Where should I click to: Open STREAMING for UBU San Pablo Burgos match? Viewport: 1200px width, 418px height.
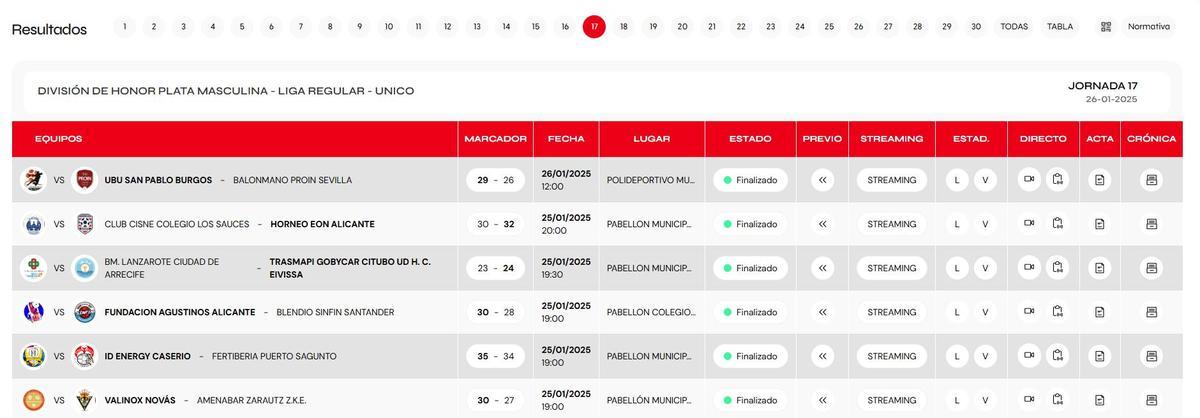pos(892,180)
